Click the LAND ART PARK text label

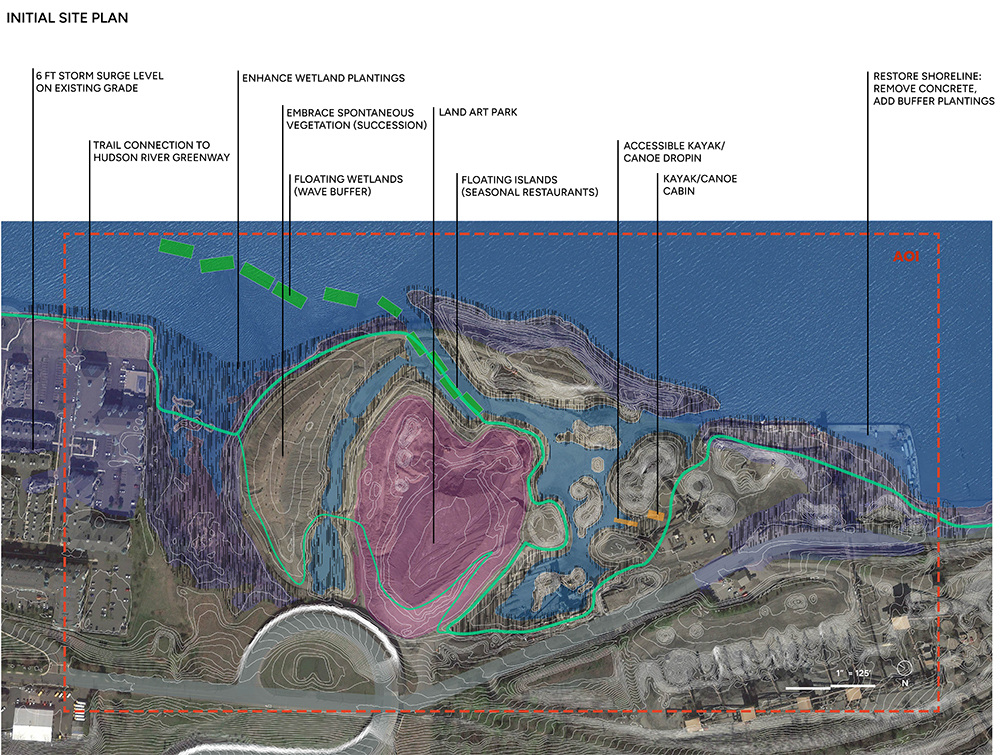[x=476, y=112]
